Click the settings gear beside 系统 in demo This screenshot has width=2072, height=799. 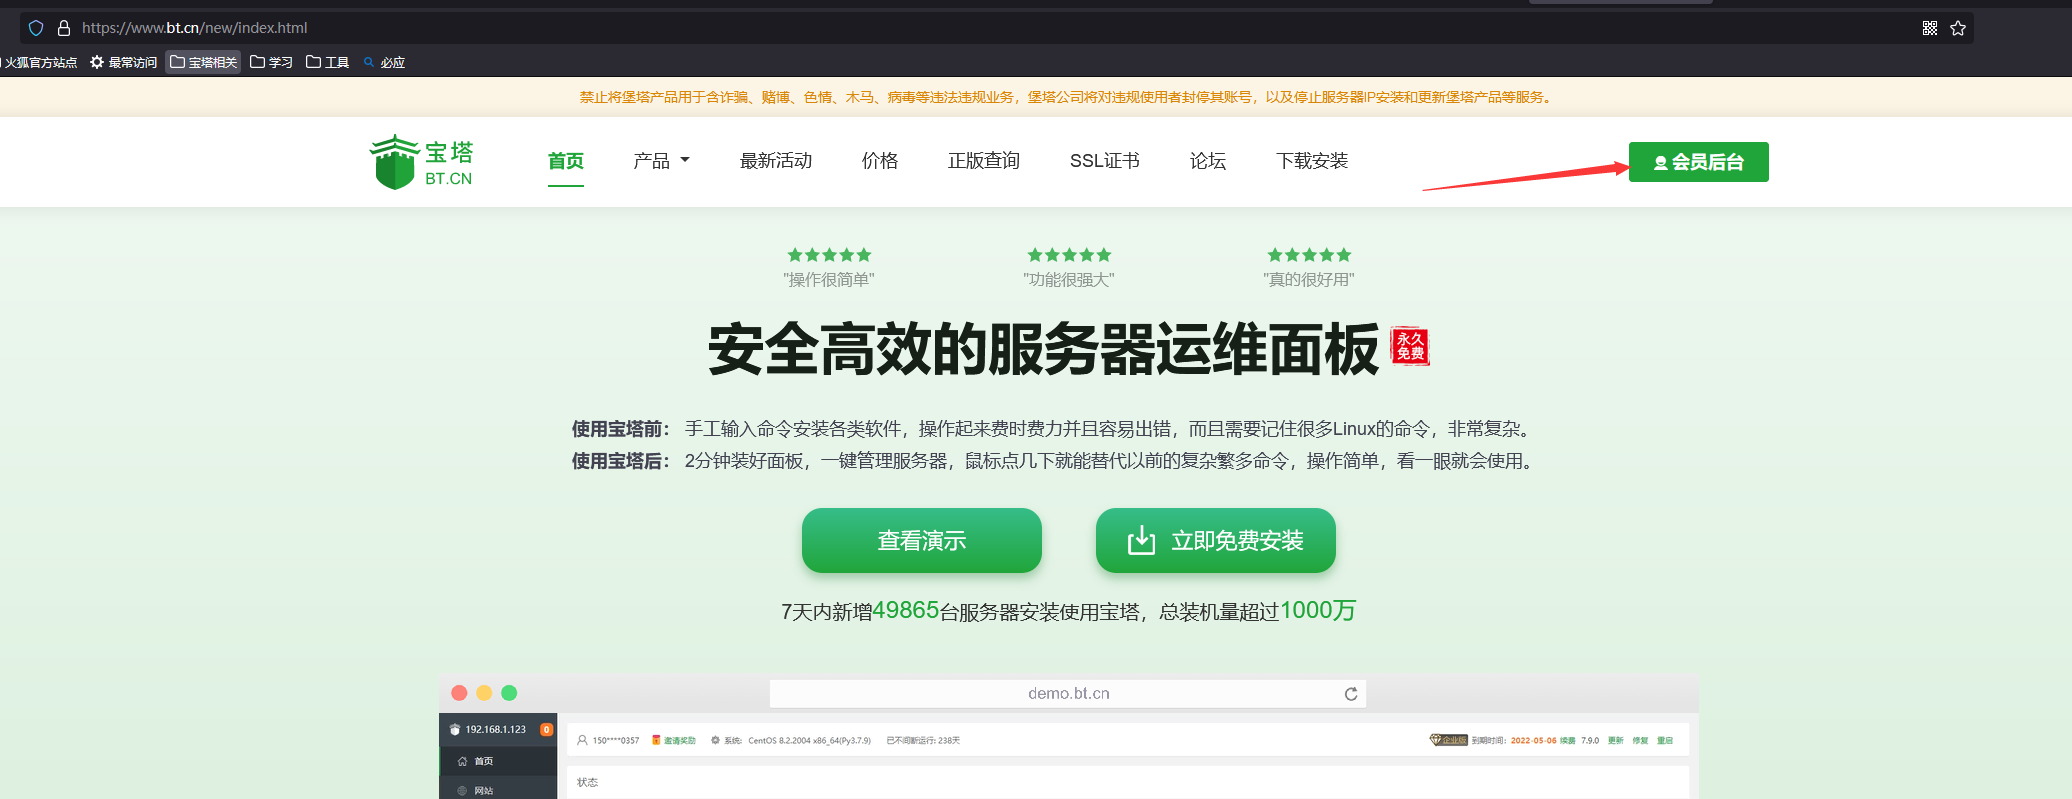[x=715, y=741]
